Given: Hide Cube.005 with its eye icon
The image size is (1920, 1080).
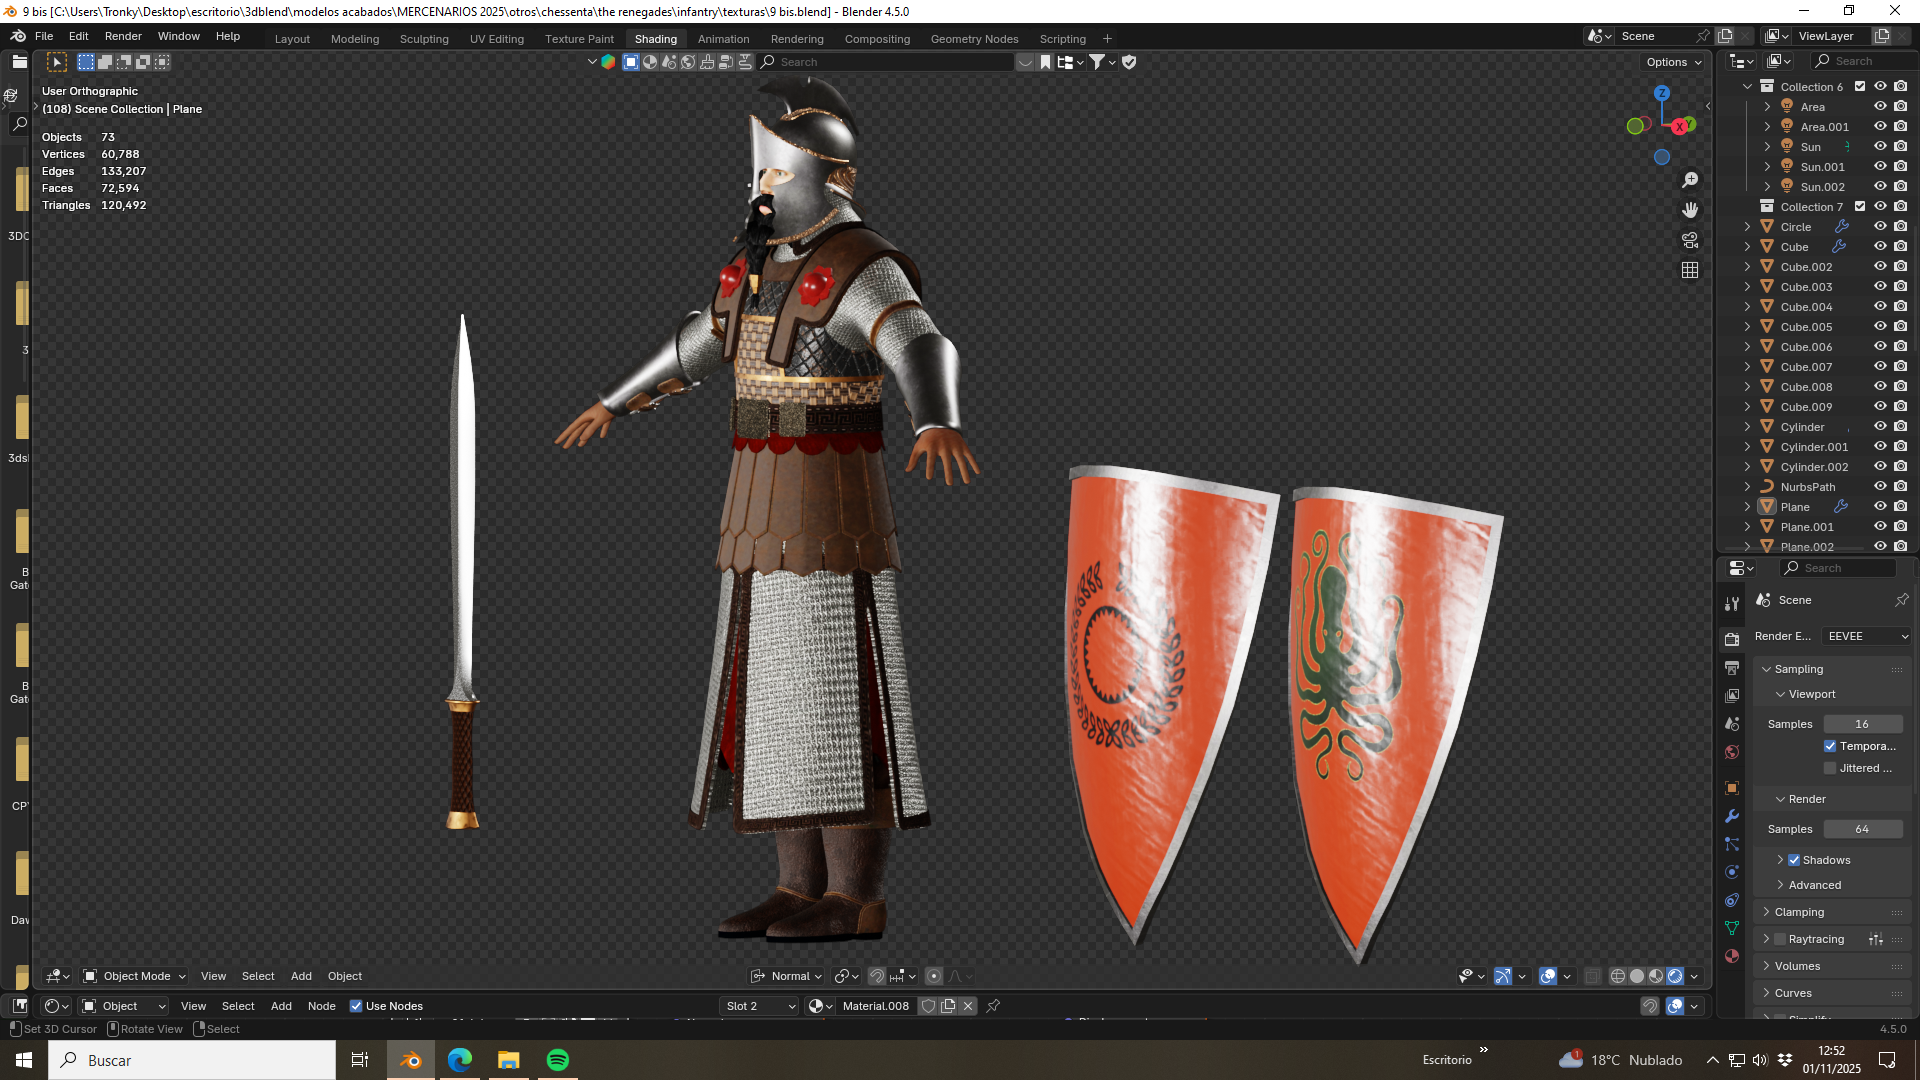Looking at the screenshot, I should 1880,327.
